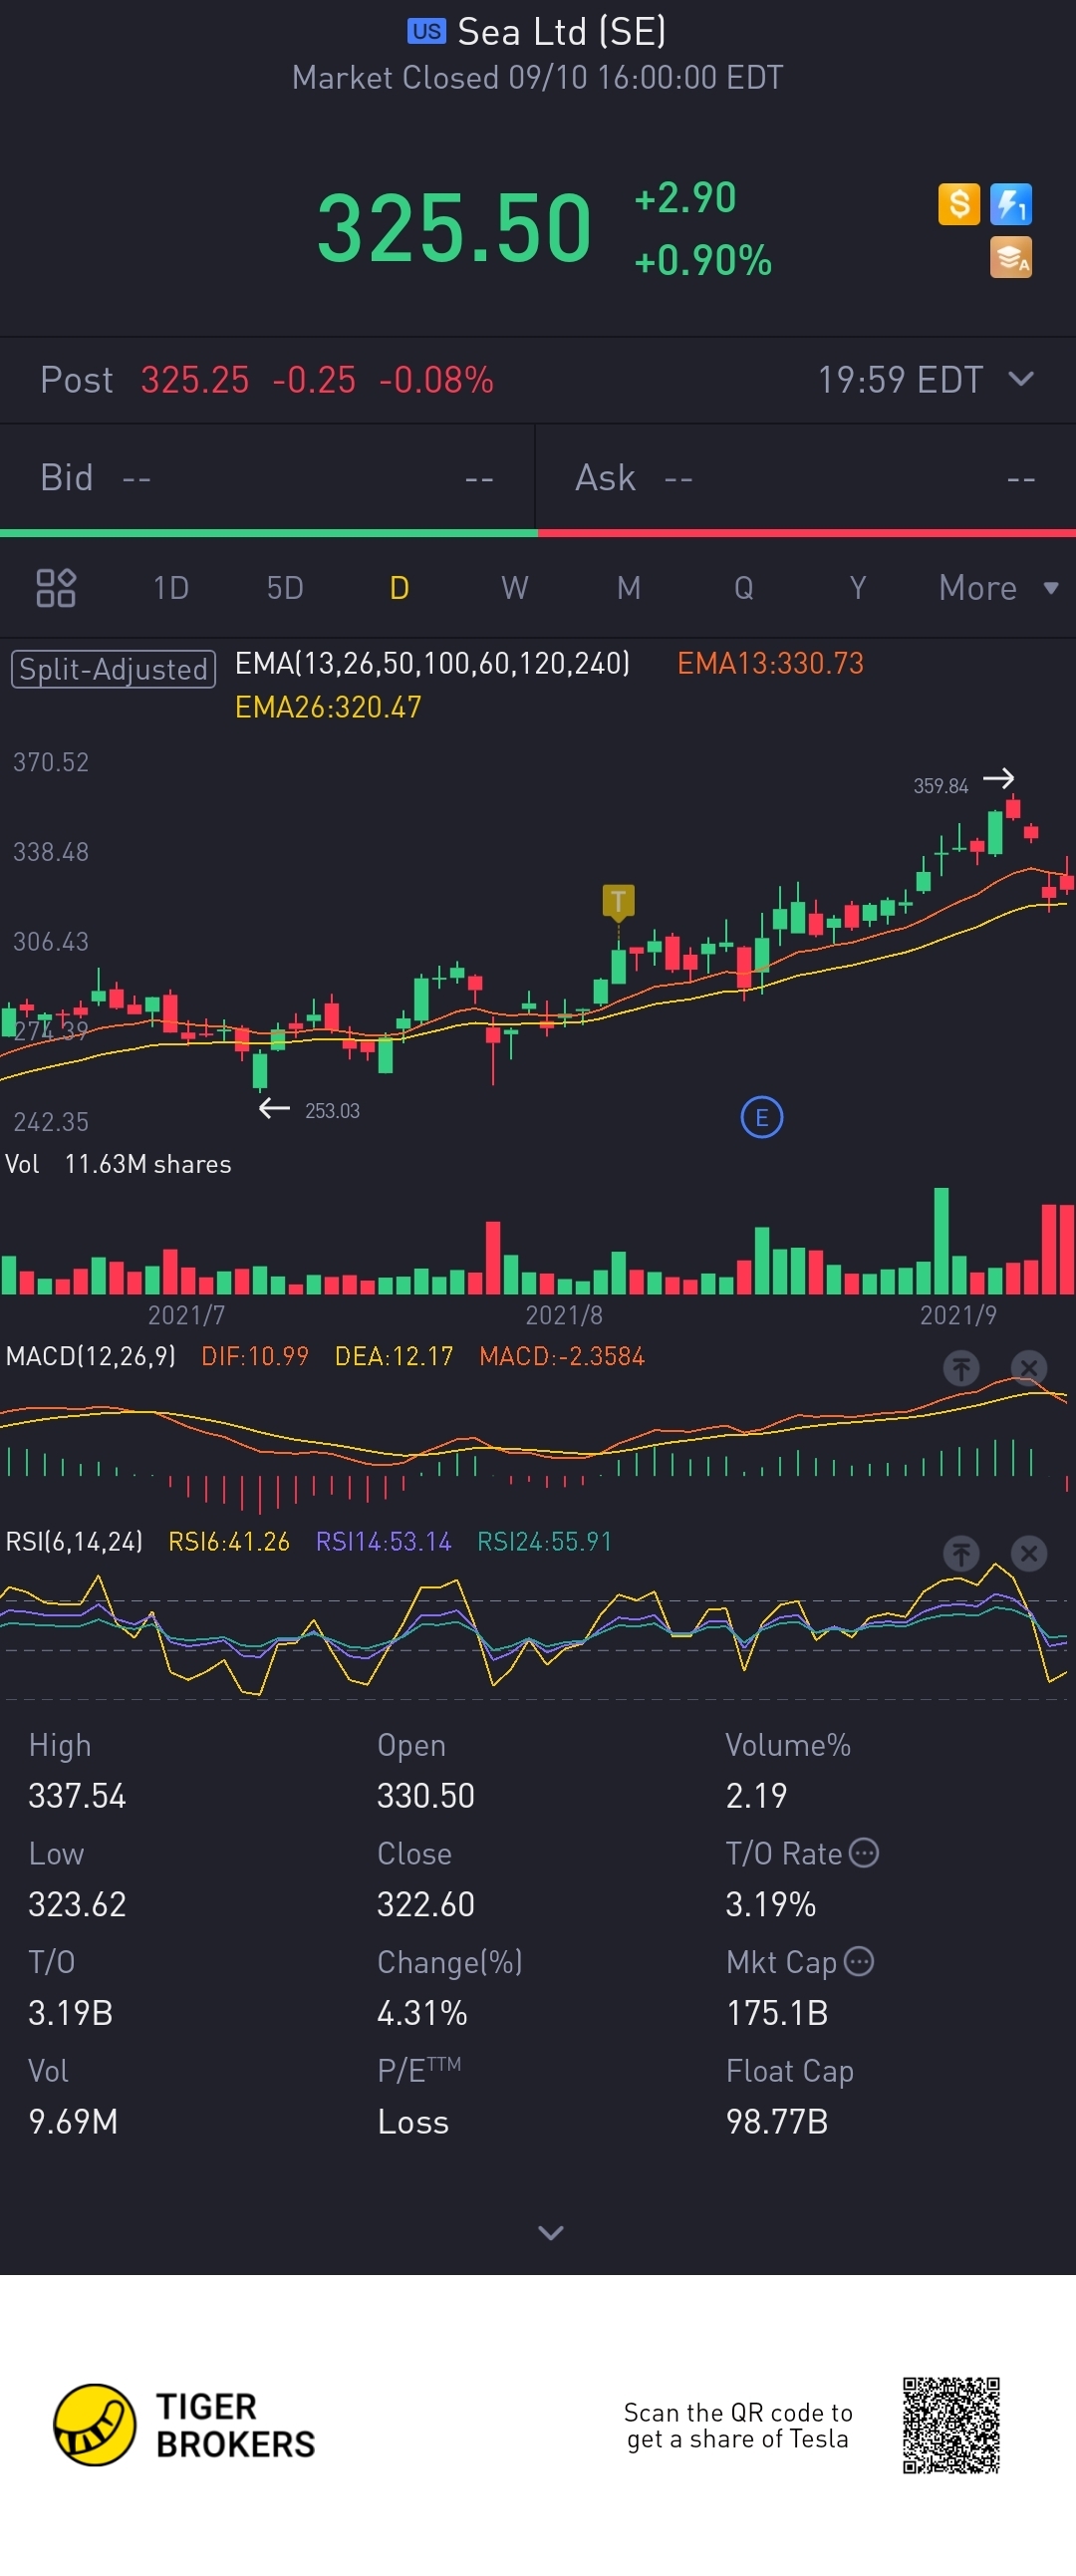Tap the Tiger Brokers logo

(x=184, y=2425)
